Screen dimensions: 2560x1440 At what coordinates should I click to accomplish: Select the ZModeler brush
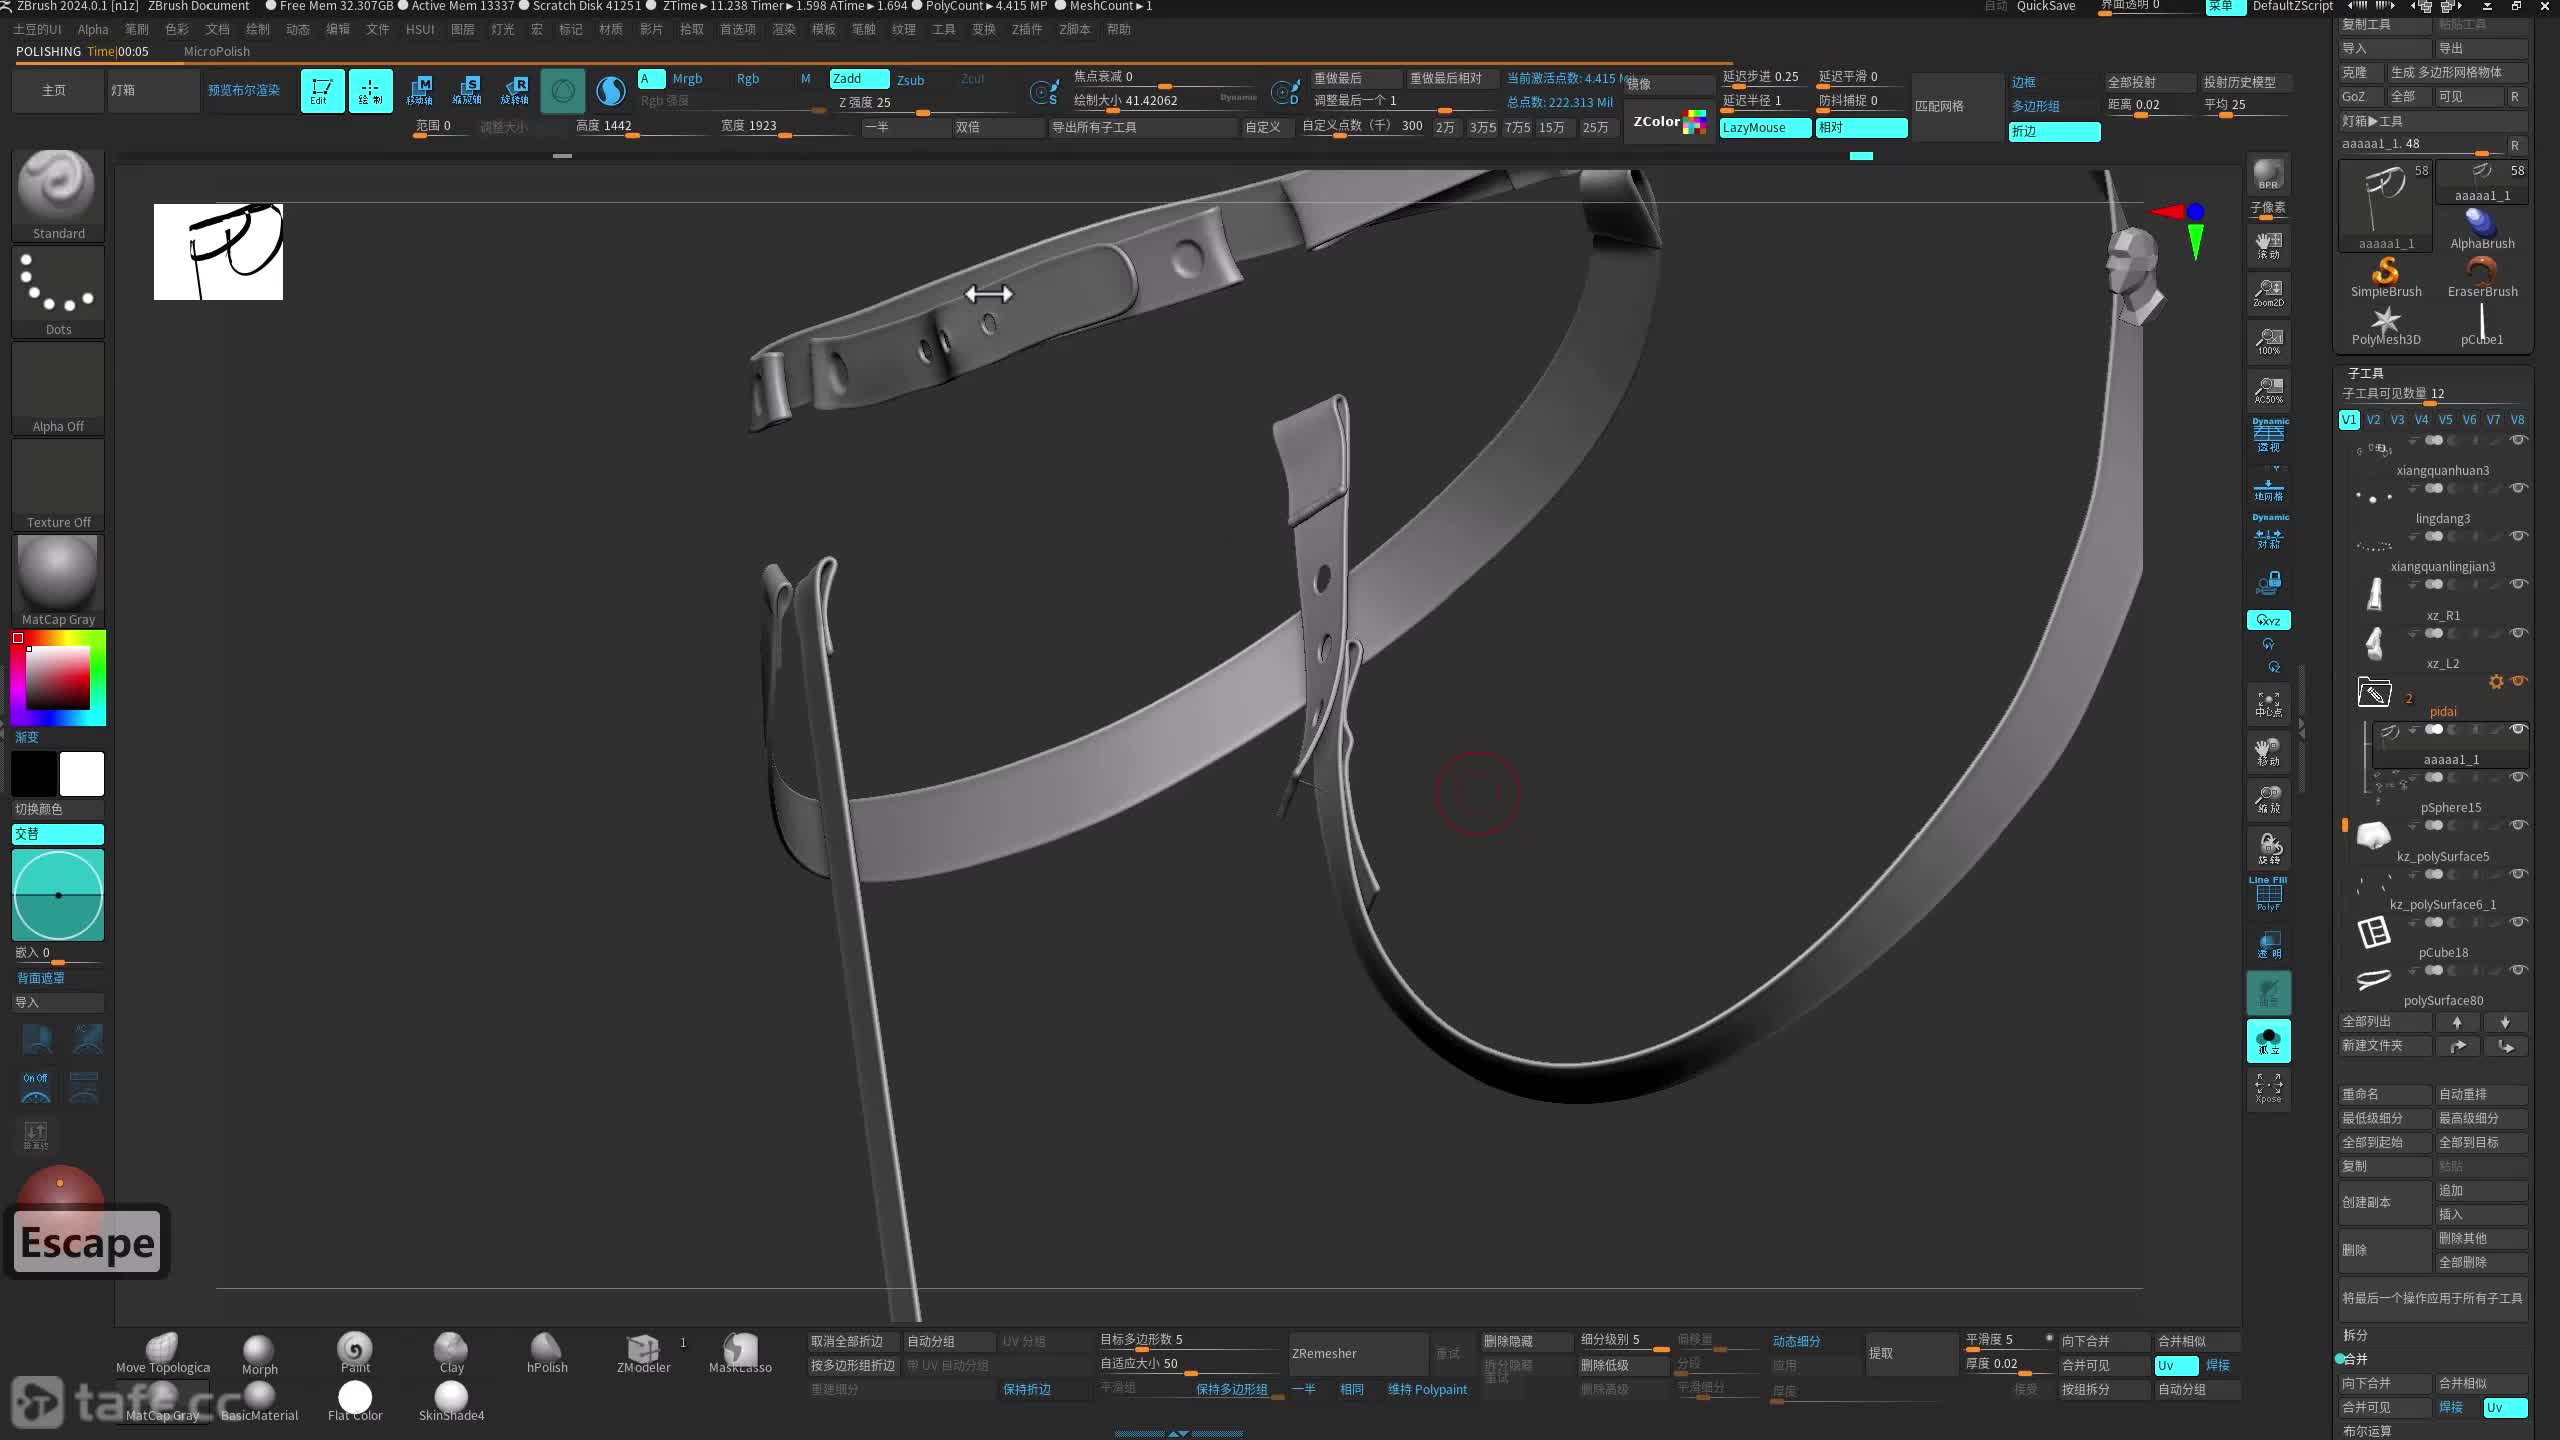coord(643,1354)
